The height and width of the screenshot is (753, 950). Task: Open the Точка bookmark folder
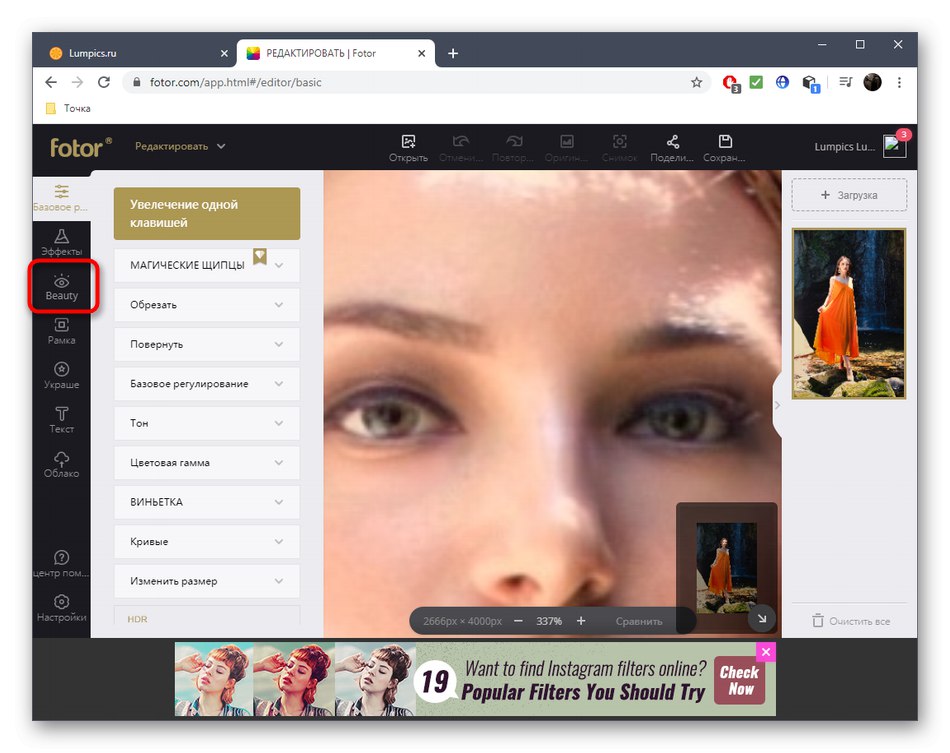point(68,108)
